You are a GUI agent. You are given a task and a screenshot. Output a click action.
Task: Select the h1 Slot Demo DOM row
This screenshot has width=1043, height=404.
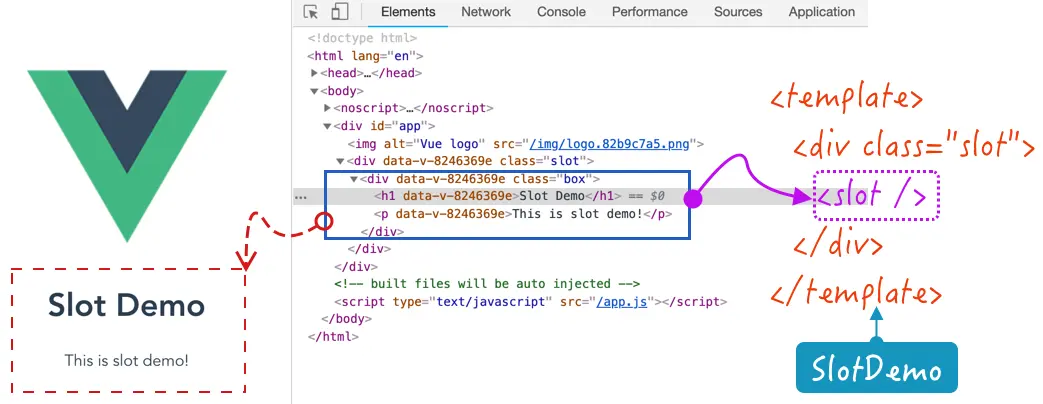coord(519,196)
